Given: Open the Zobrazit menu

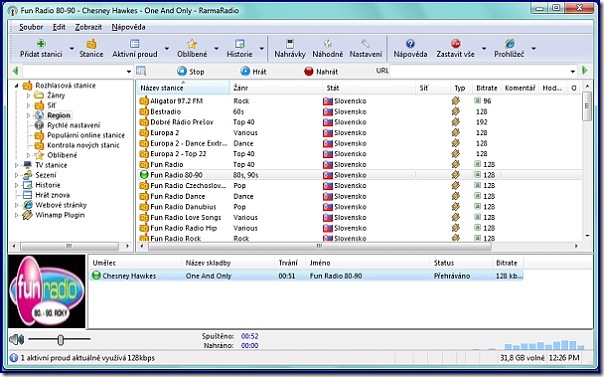Looking at the screenshot, I should (x=88, y=27).
